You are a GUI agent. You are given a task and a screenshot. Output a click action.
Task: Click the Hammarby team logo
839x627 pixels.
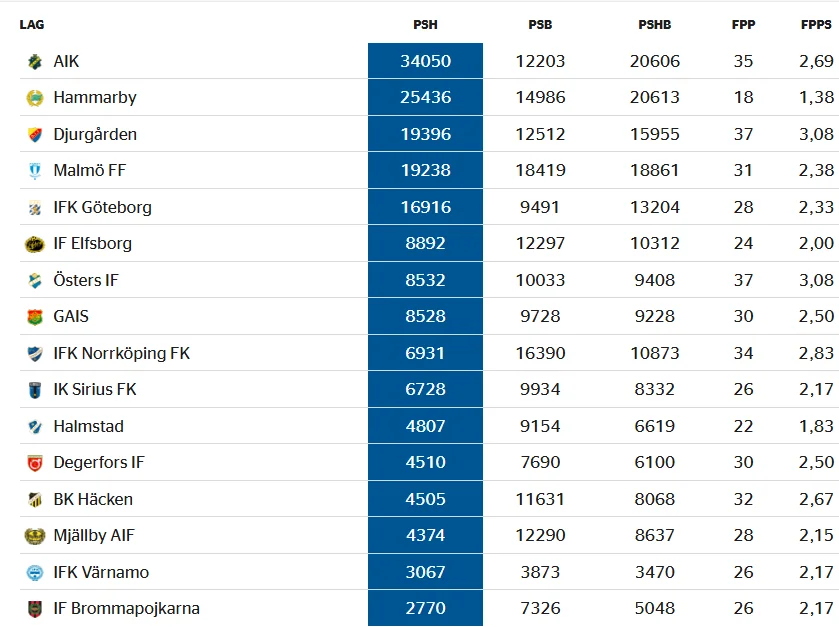(35, 98)
